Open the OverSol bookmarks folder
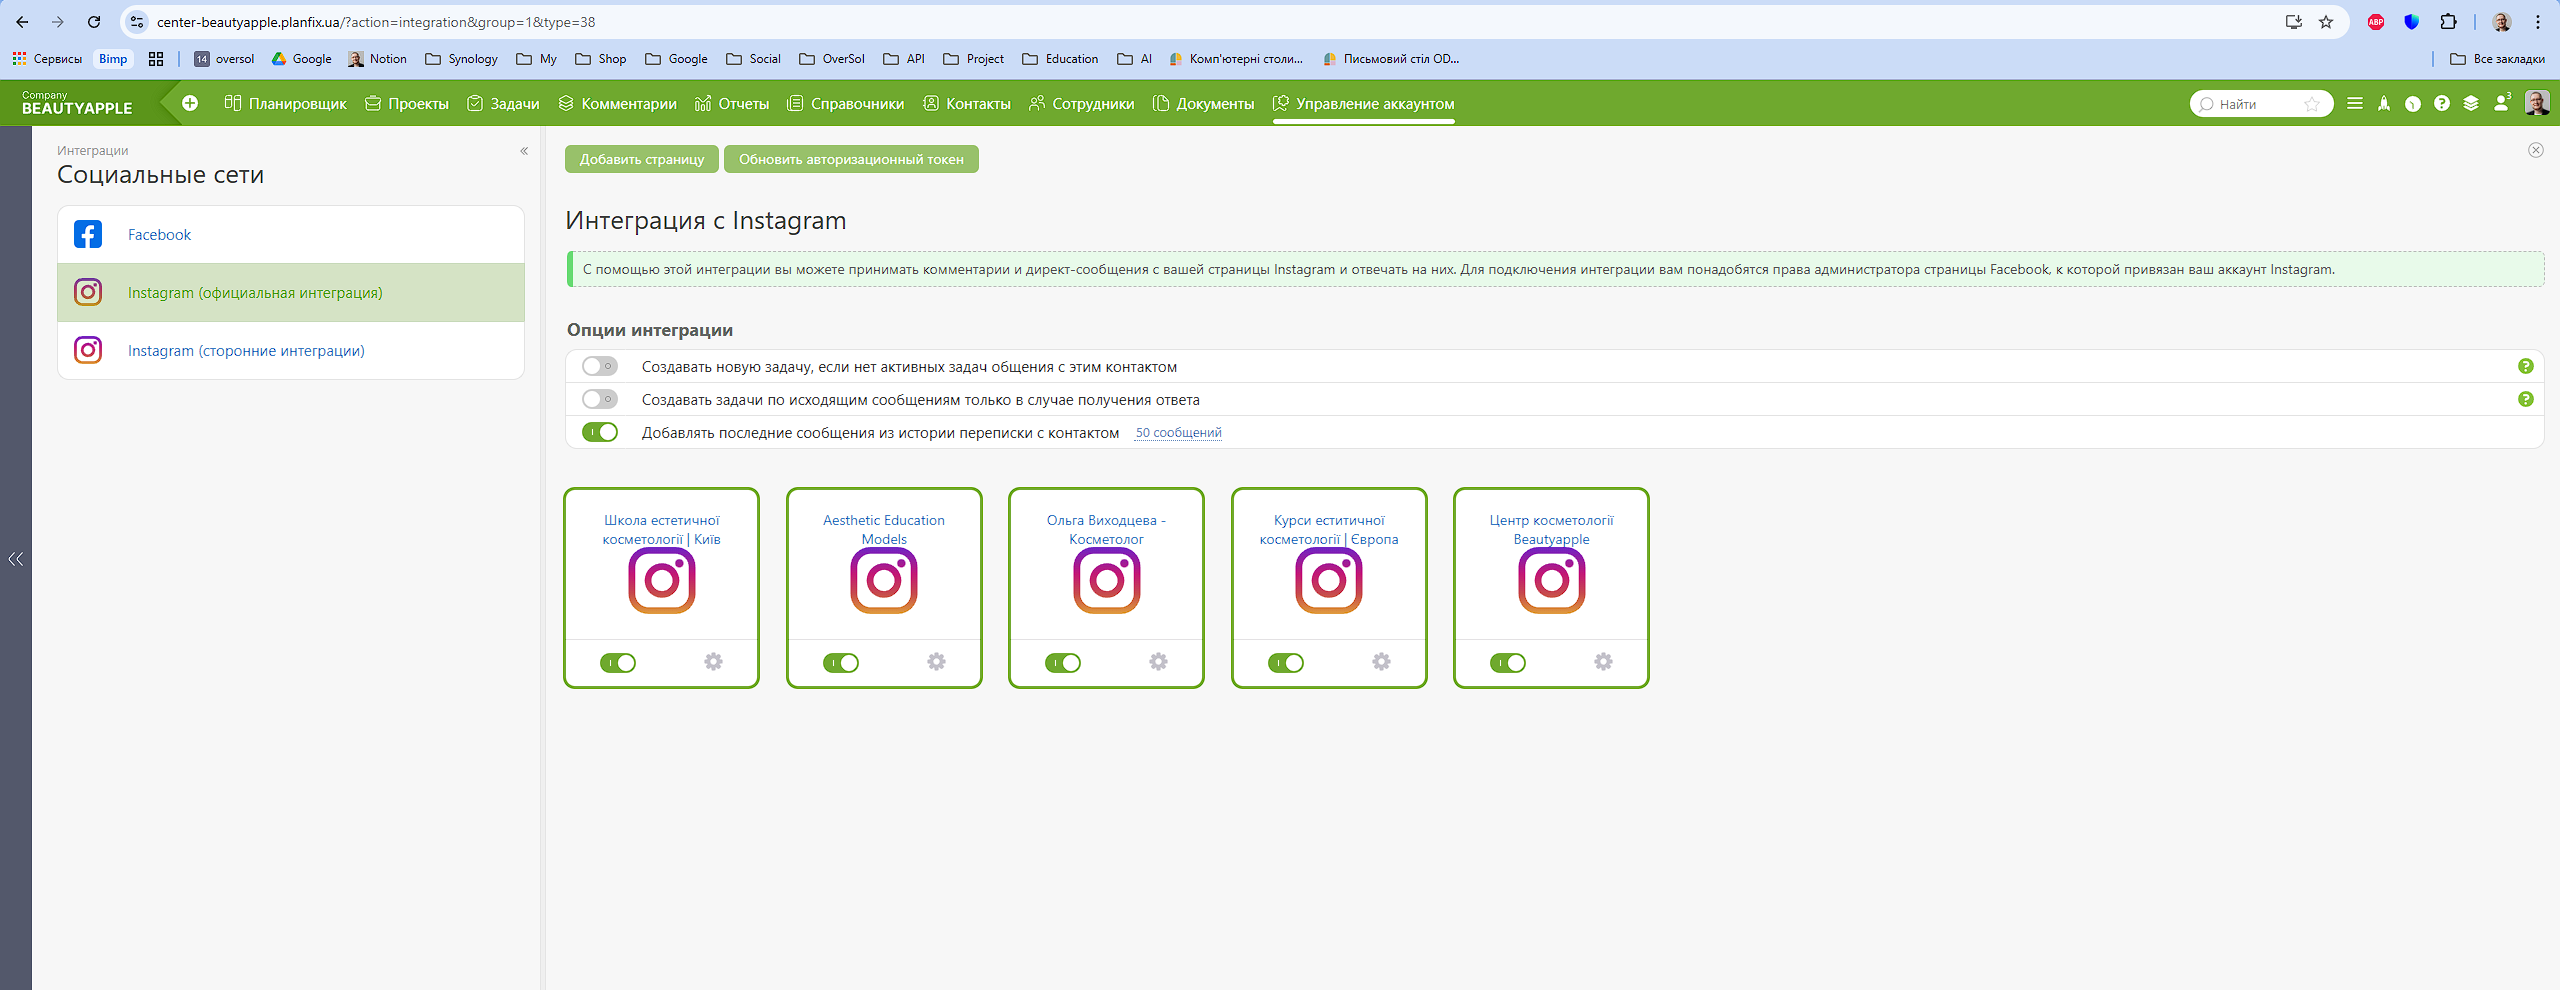 [832, 59]
